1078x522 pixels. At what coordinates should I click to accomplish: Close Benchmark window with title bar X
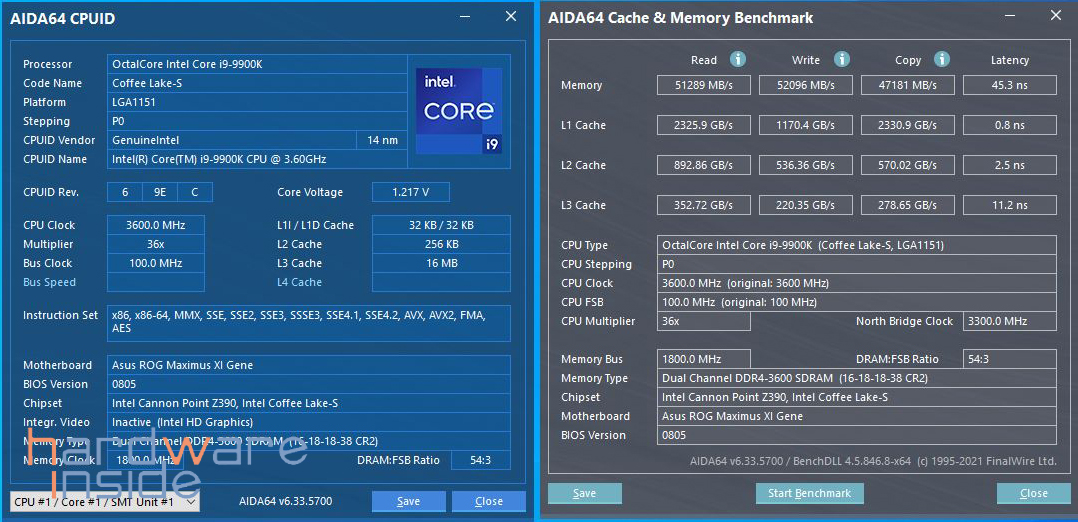(1056, 17)
